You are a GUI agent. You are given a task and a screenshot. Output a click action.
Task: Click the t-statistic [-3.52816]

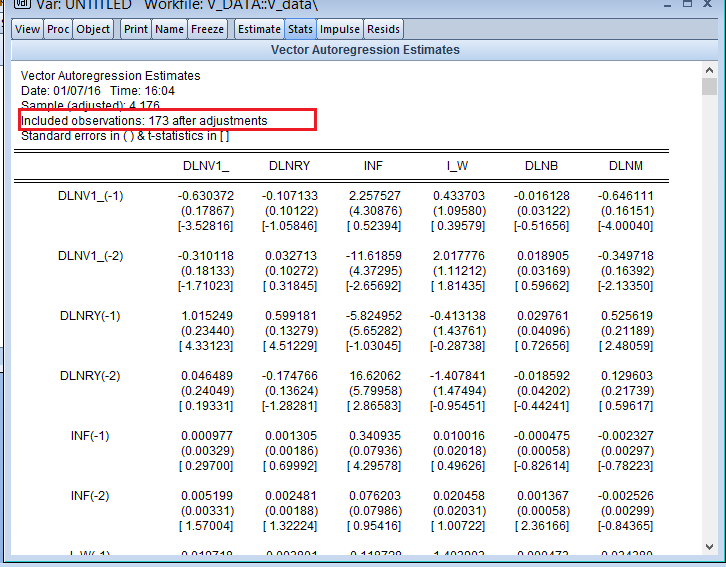click(206, 226)
